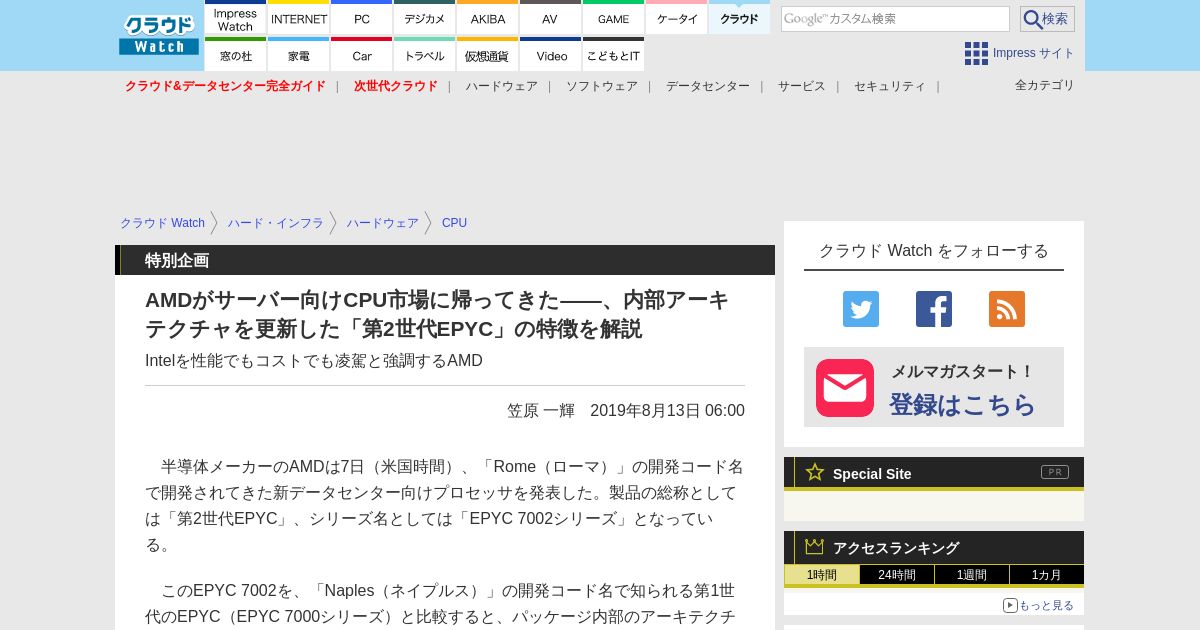Open the PC site tab

(362, 18)
